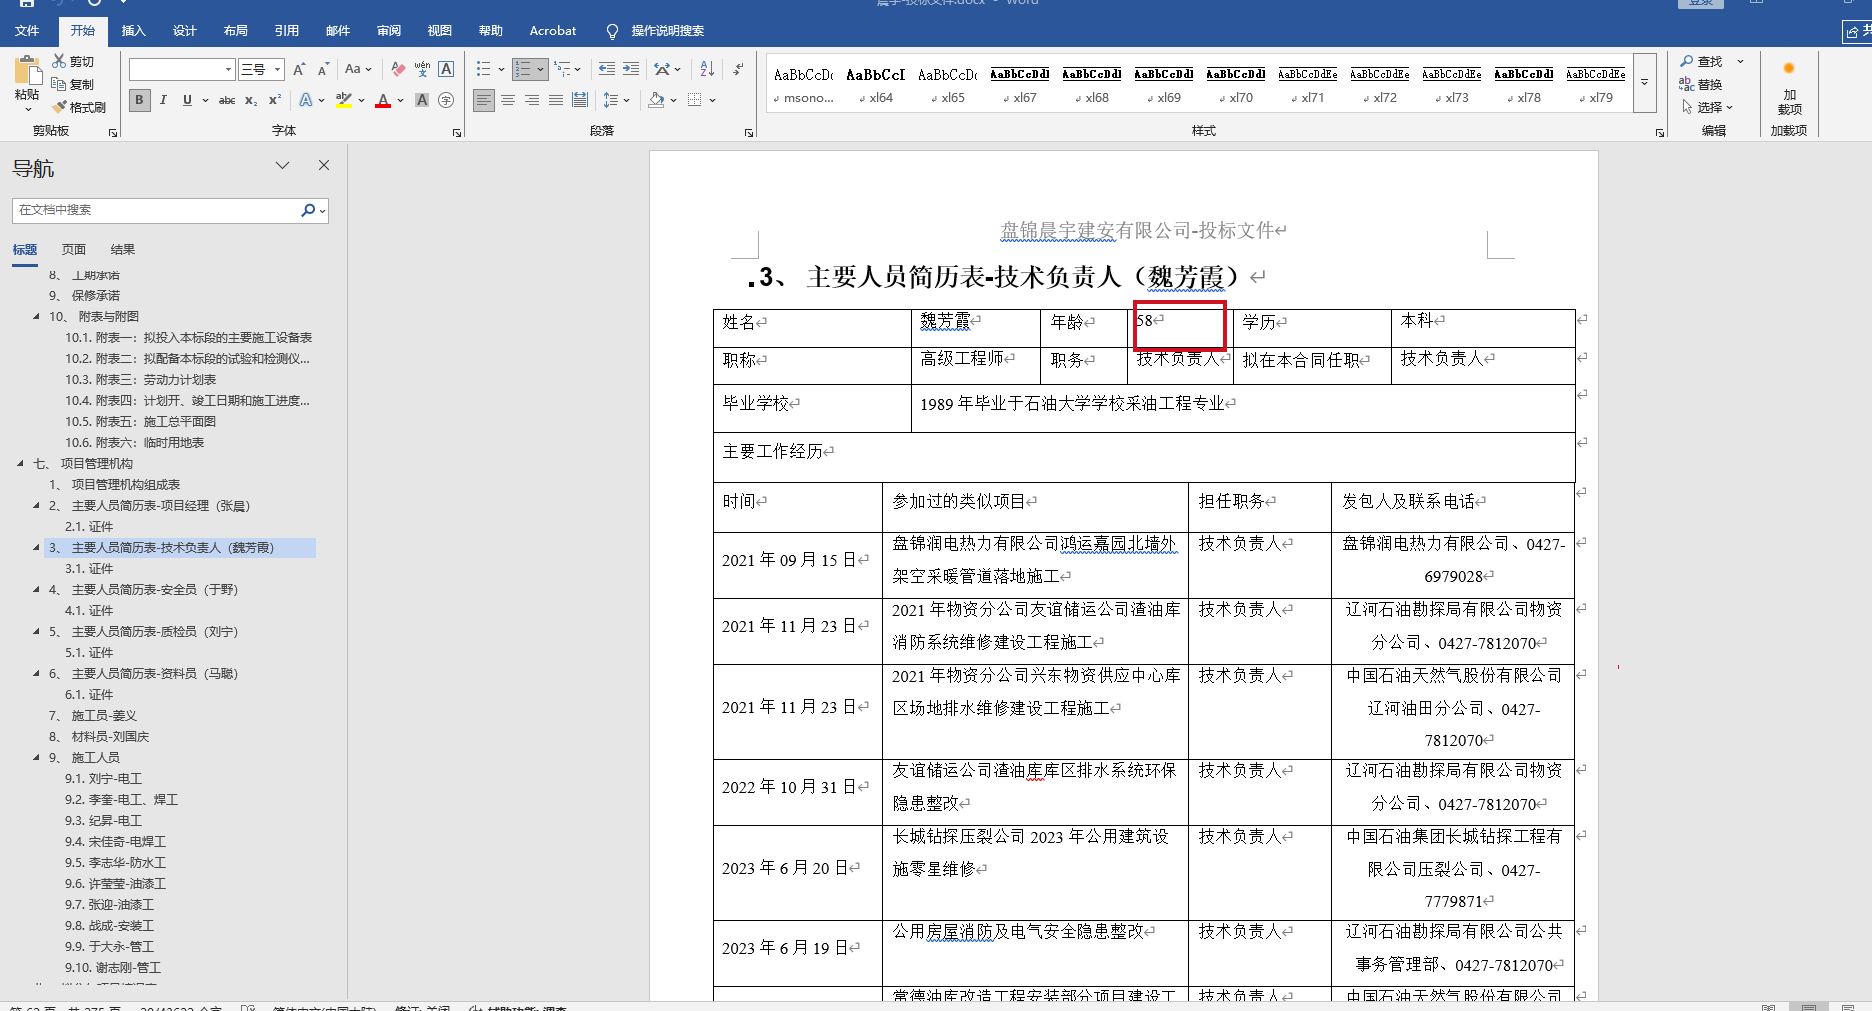This screenshot has height=1011, width=1872.
Task: Right-align the paragraph
Action: [532, 100]
